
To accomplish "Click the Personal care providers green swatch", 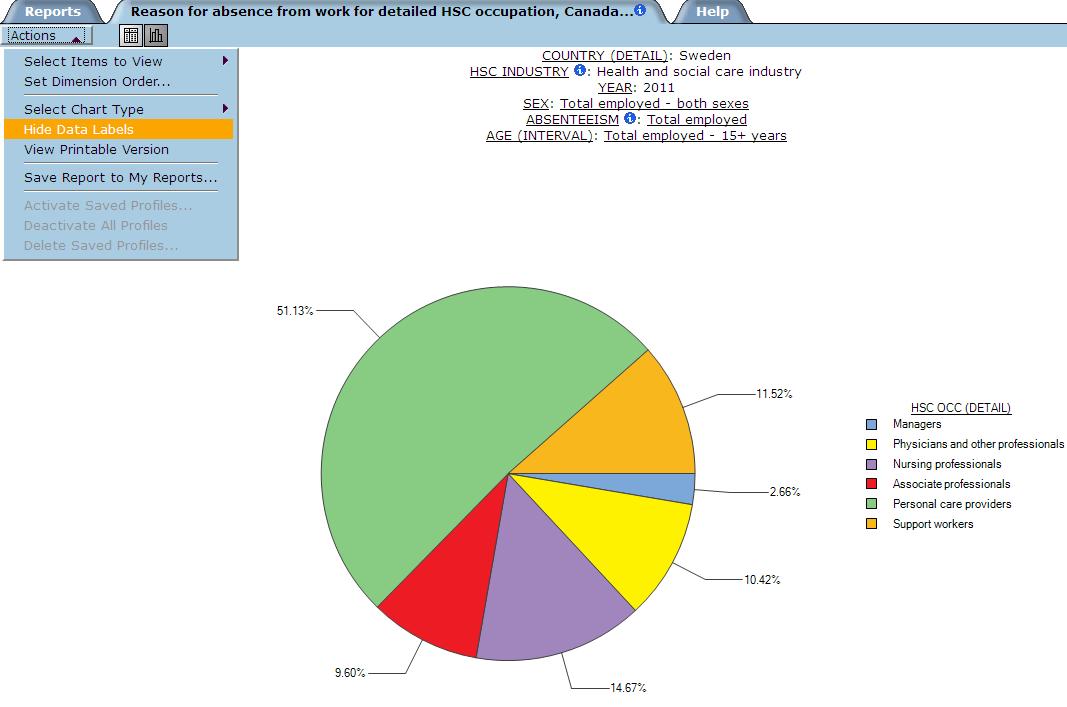I will click(x=872, y=504).
